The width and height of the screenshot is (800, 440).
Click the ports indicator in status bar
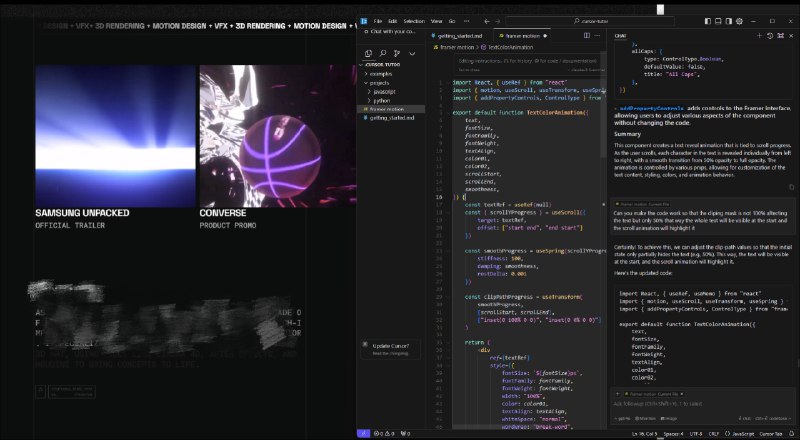tap(405, 434)
